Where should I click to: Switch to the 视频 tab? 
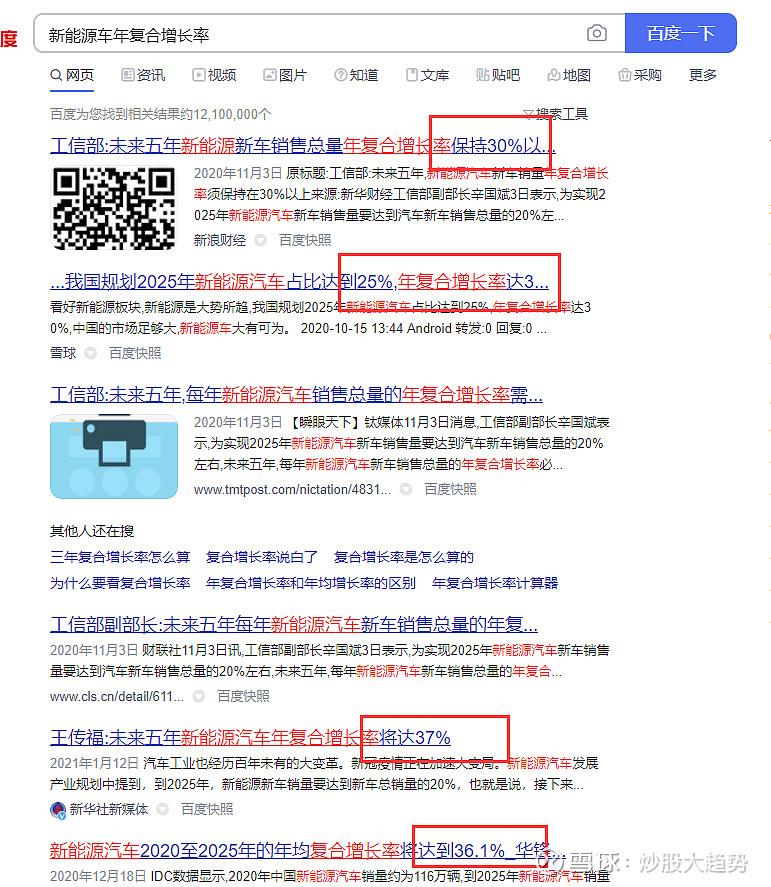(x=214, y=75)
